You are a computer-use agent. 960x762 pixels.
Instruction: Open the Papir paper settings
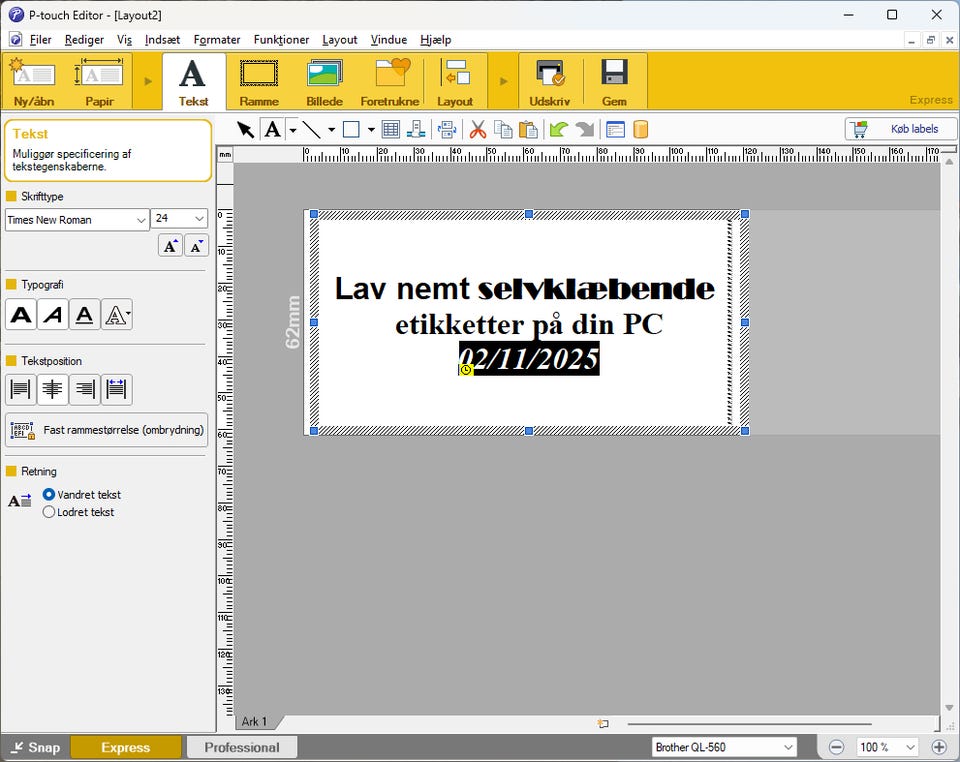point(99,81)
